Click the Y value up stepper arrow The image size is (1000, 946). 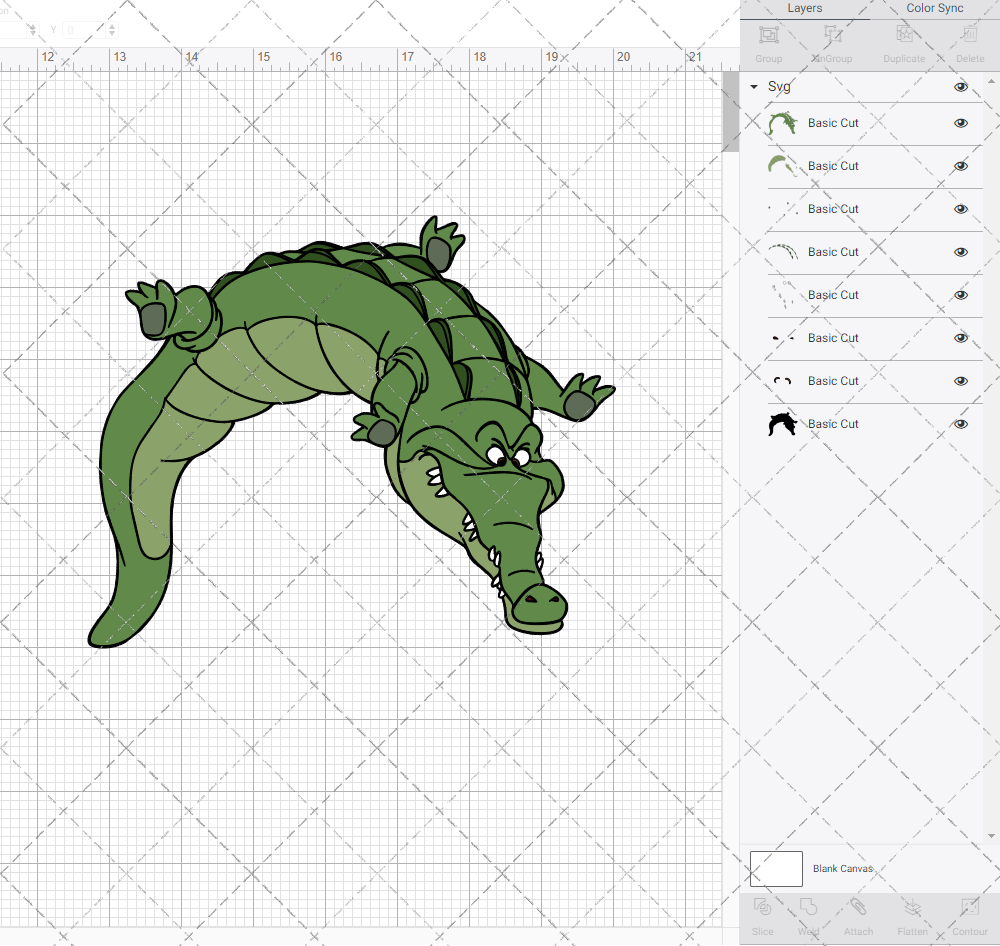[112, 25]
